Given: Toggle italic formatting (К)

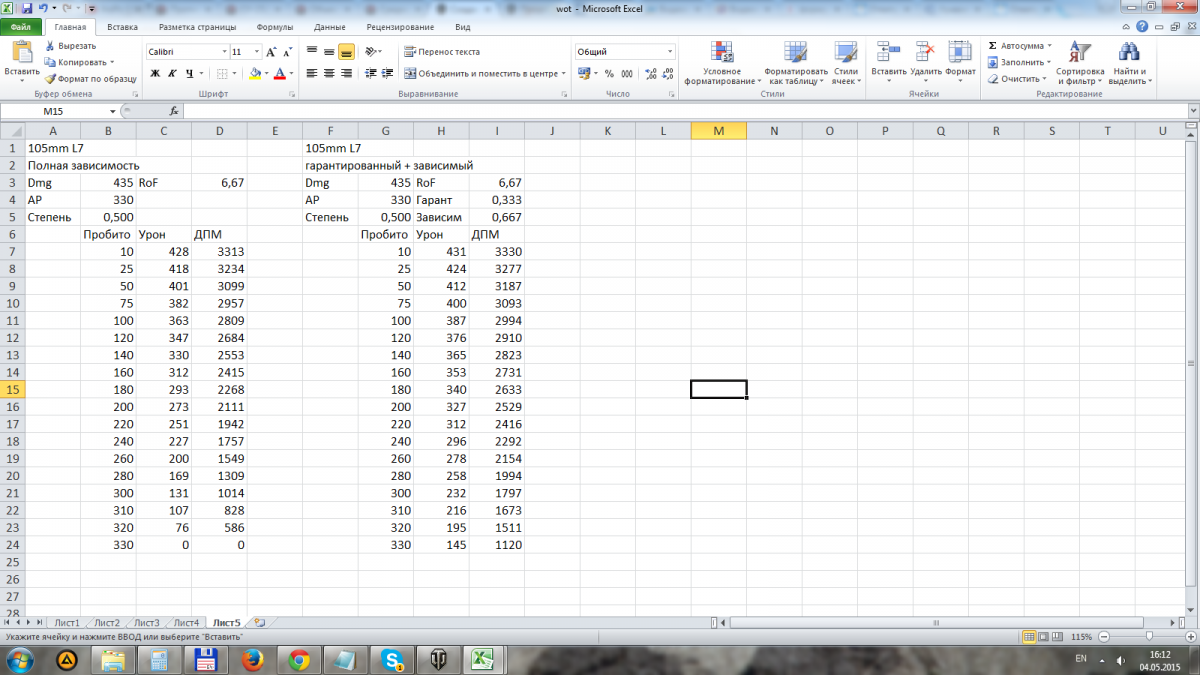Looking at the screenshot, I should tap(172, 73).
